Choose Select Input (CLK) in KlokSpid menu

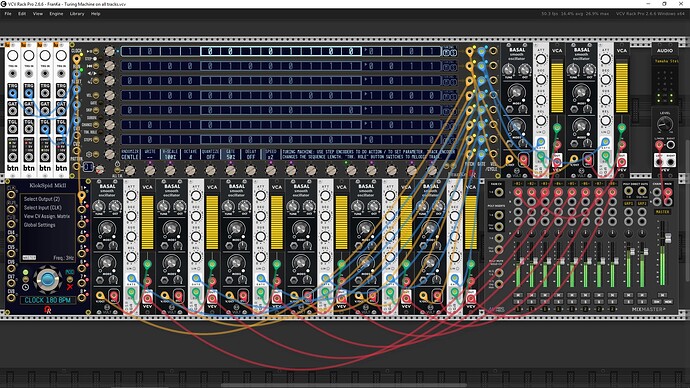pyautogui.click(x=43, y=208)
